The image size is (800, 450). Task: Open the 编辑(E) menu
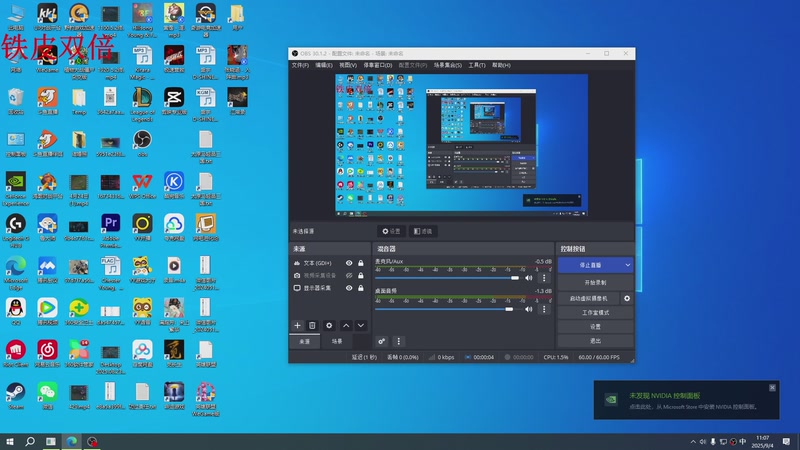324,65
